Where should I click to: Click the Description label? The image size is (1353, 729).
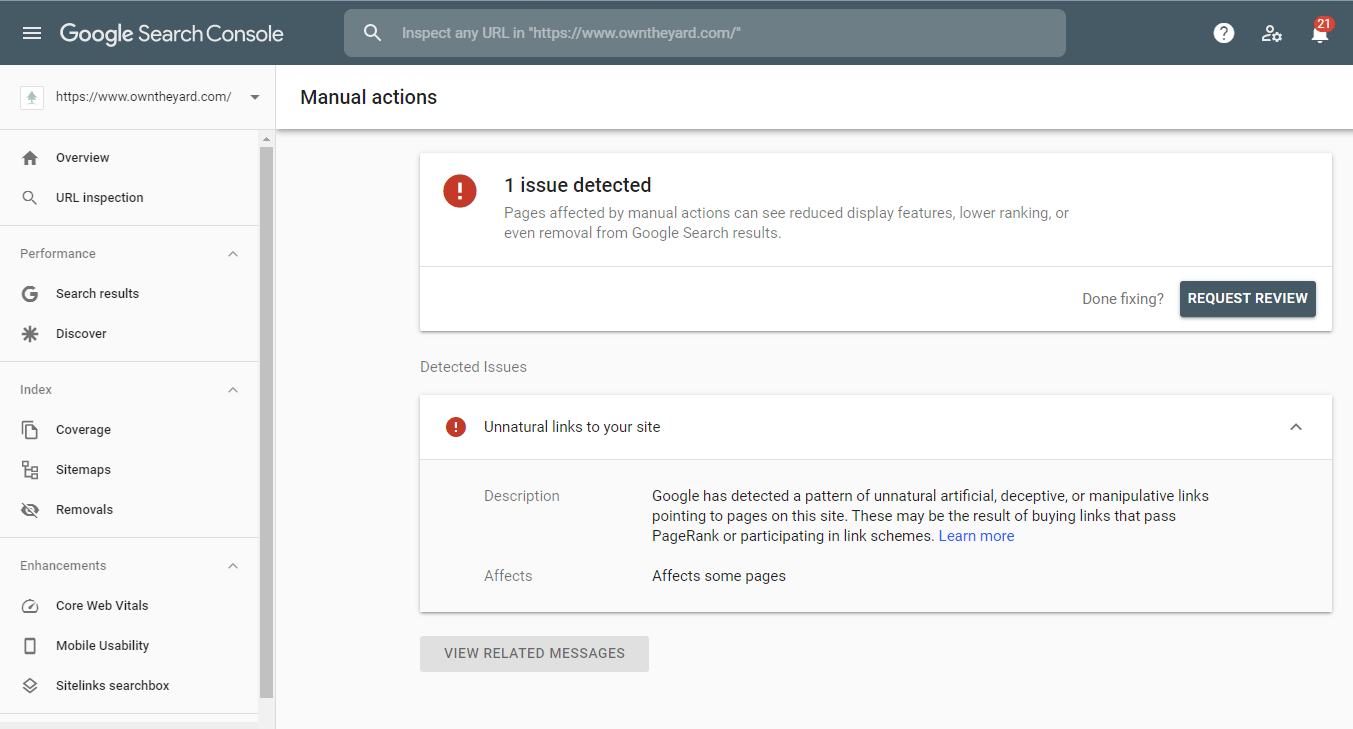tap(522, 496)
